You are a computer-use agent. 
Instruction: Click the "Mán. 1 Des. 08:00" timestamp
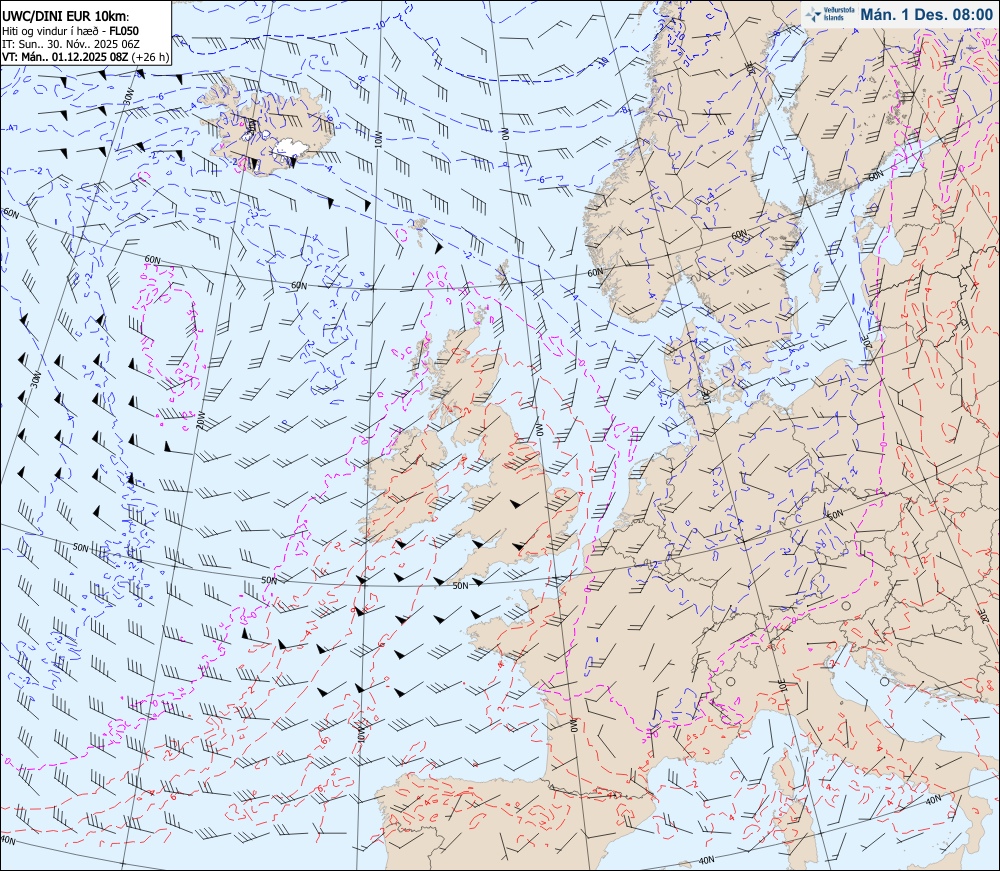coord(926,14)
